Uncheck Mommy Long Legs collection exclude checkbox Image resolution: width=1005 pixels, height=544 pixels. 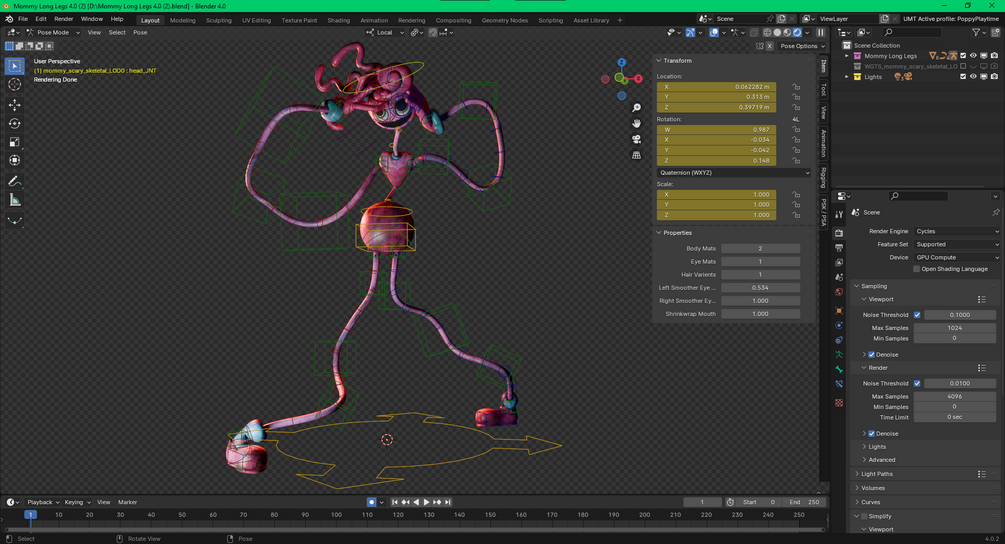(963, 56)
